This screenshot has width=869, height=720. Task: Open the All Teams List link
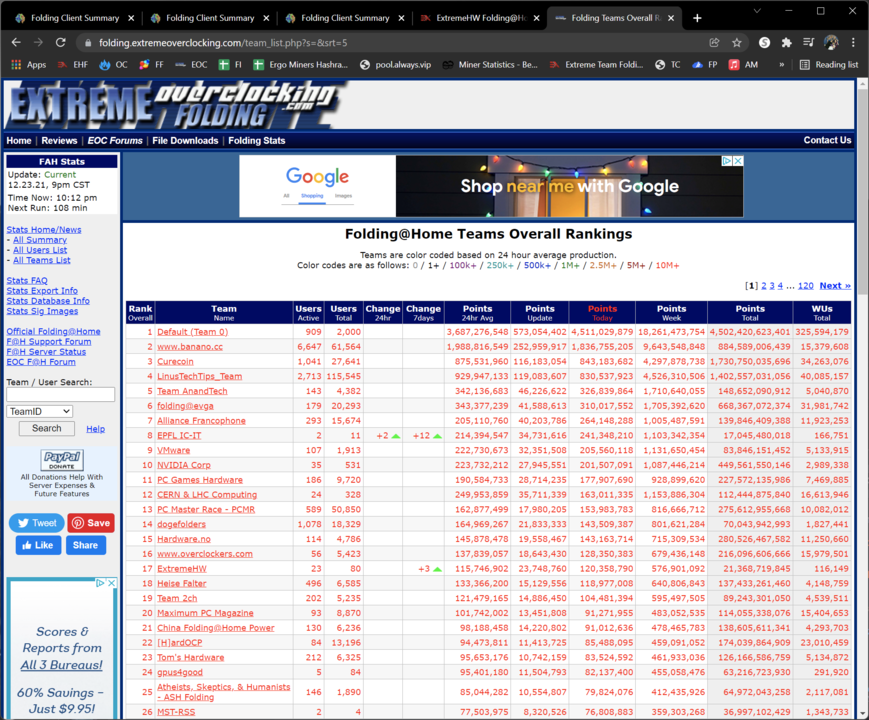[40, 260]
